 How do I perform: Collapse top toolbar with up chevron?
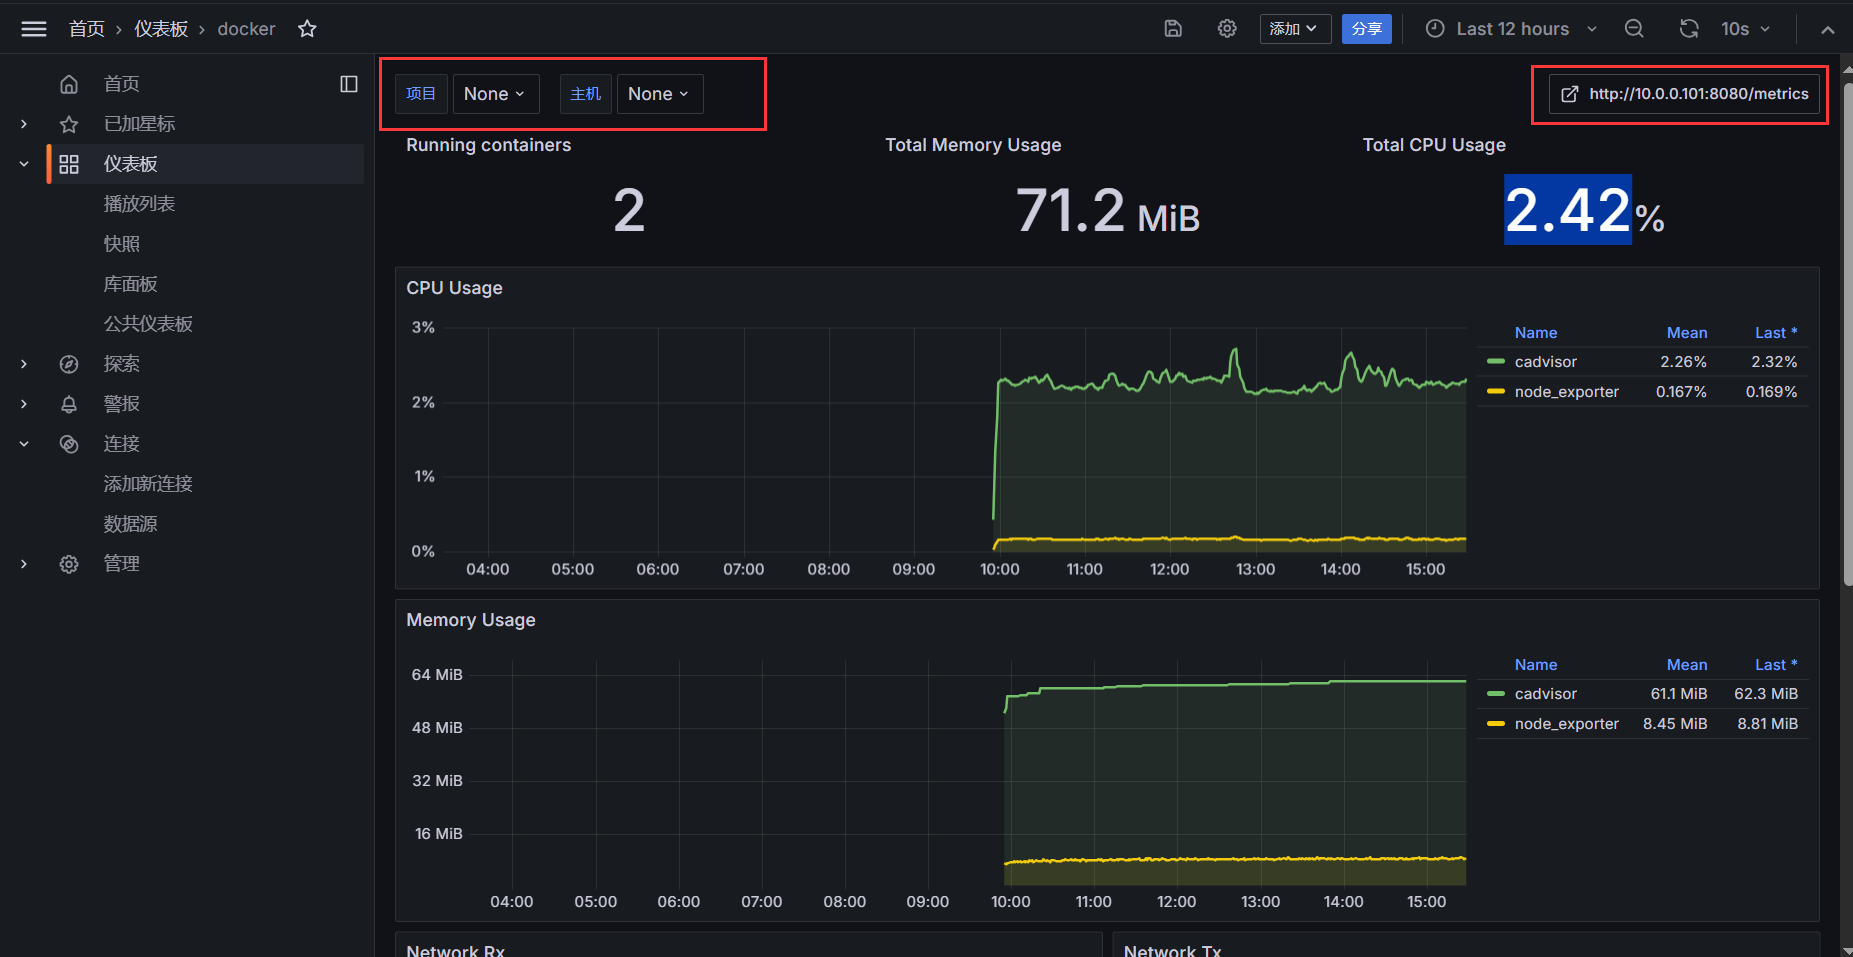click(1827, 30)
